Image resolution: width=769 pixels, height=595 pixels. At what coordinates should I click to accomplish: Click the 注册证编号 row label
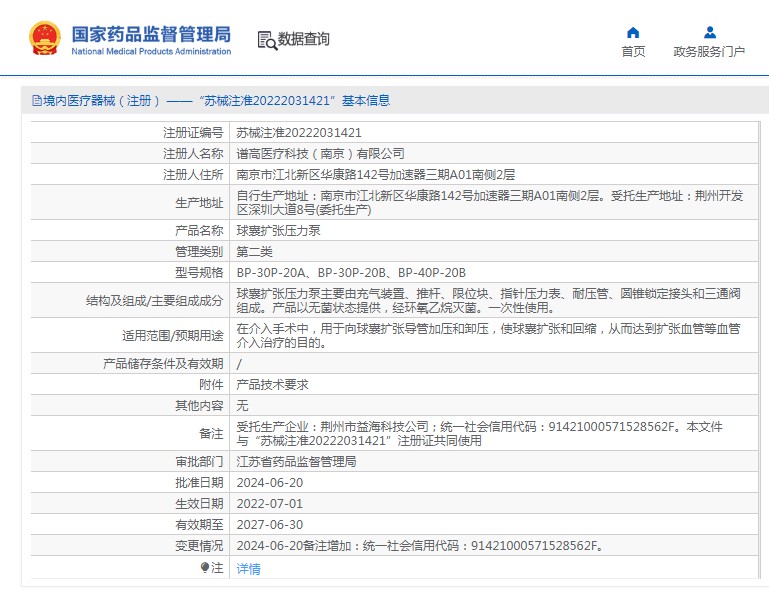tap(193, 133)
